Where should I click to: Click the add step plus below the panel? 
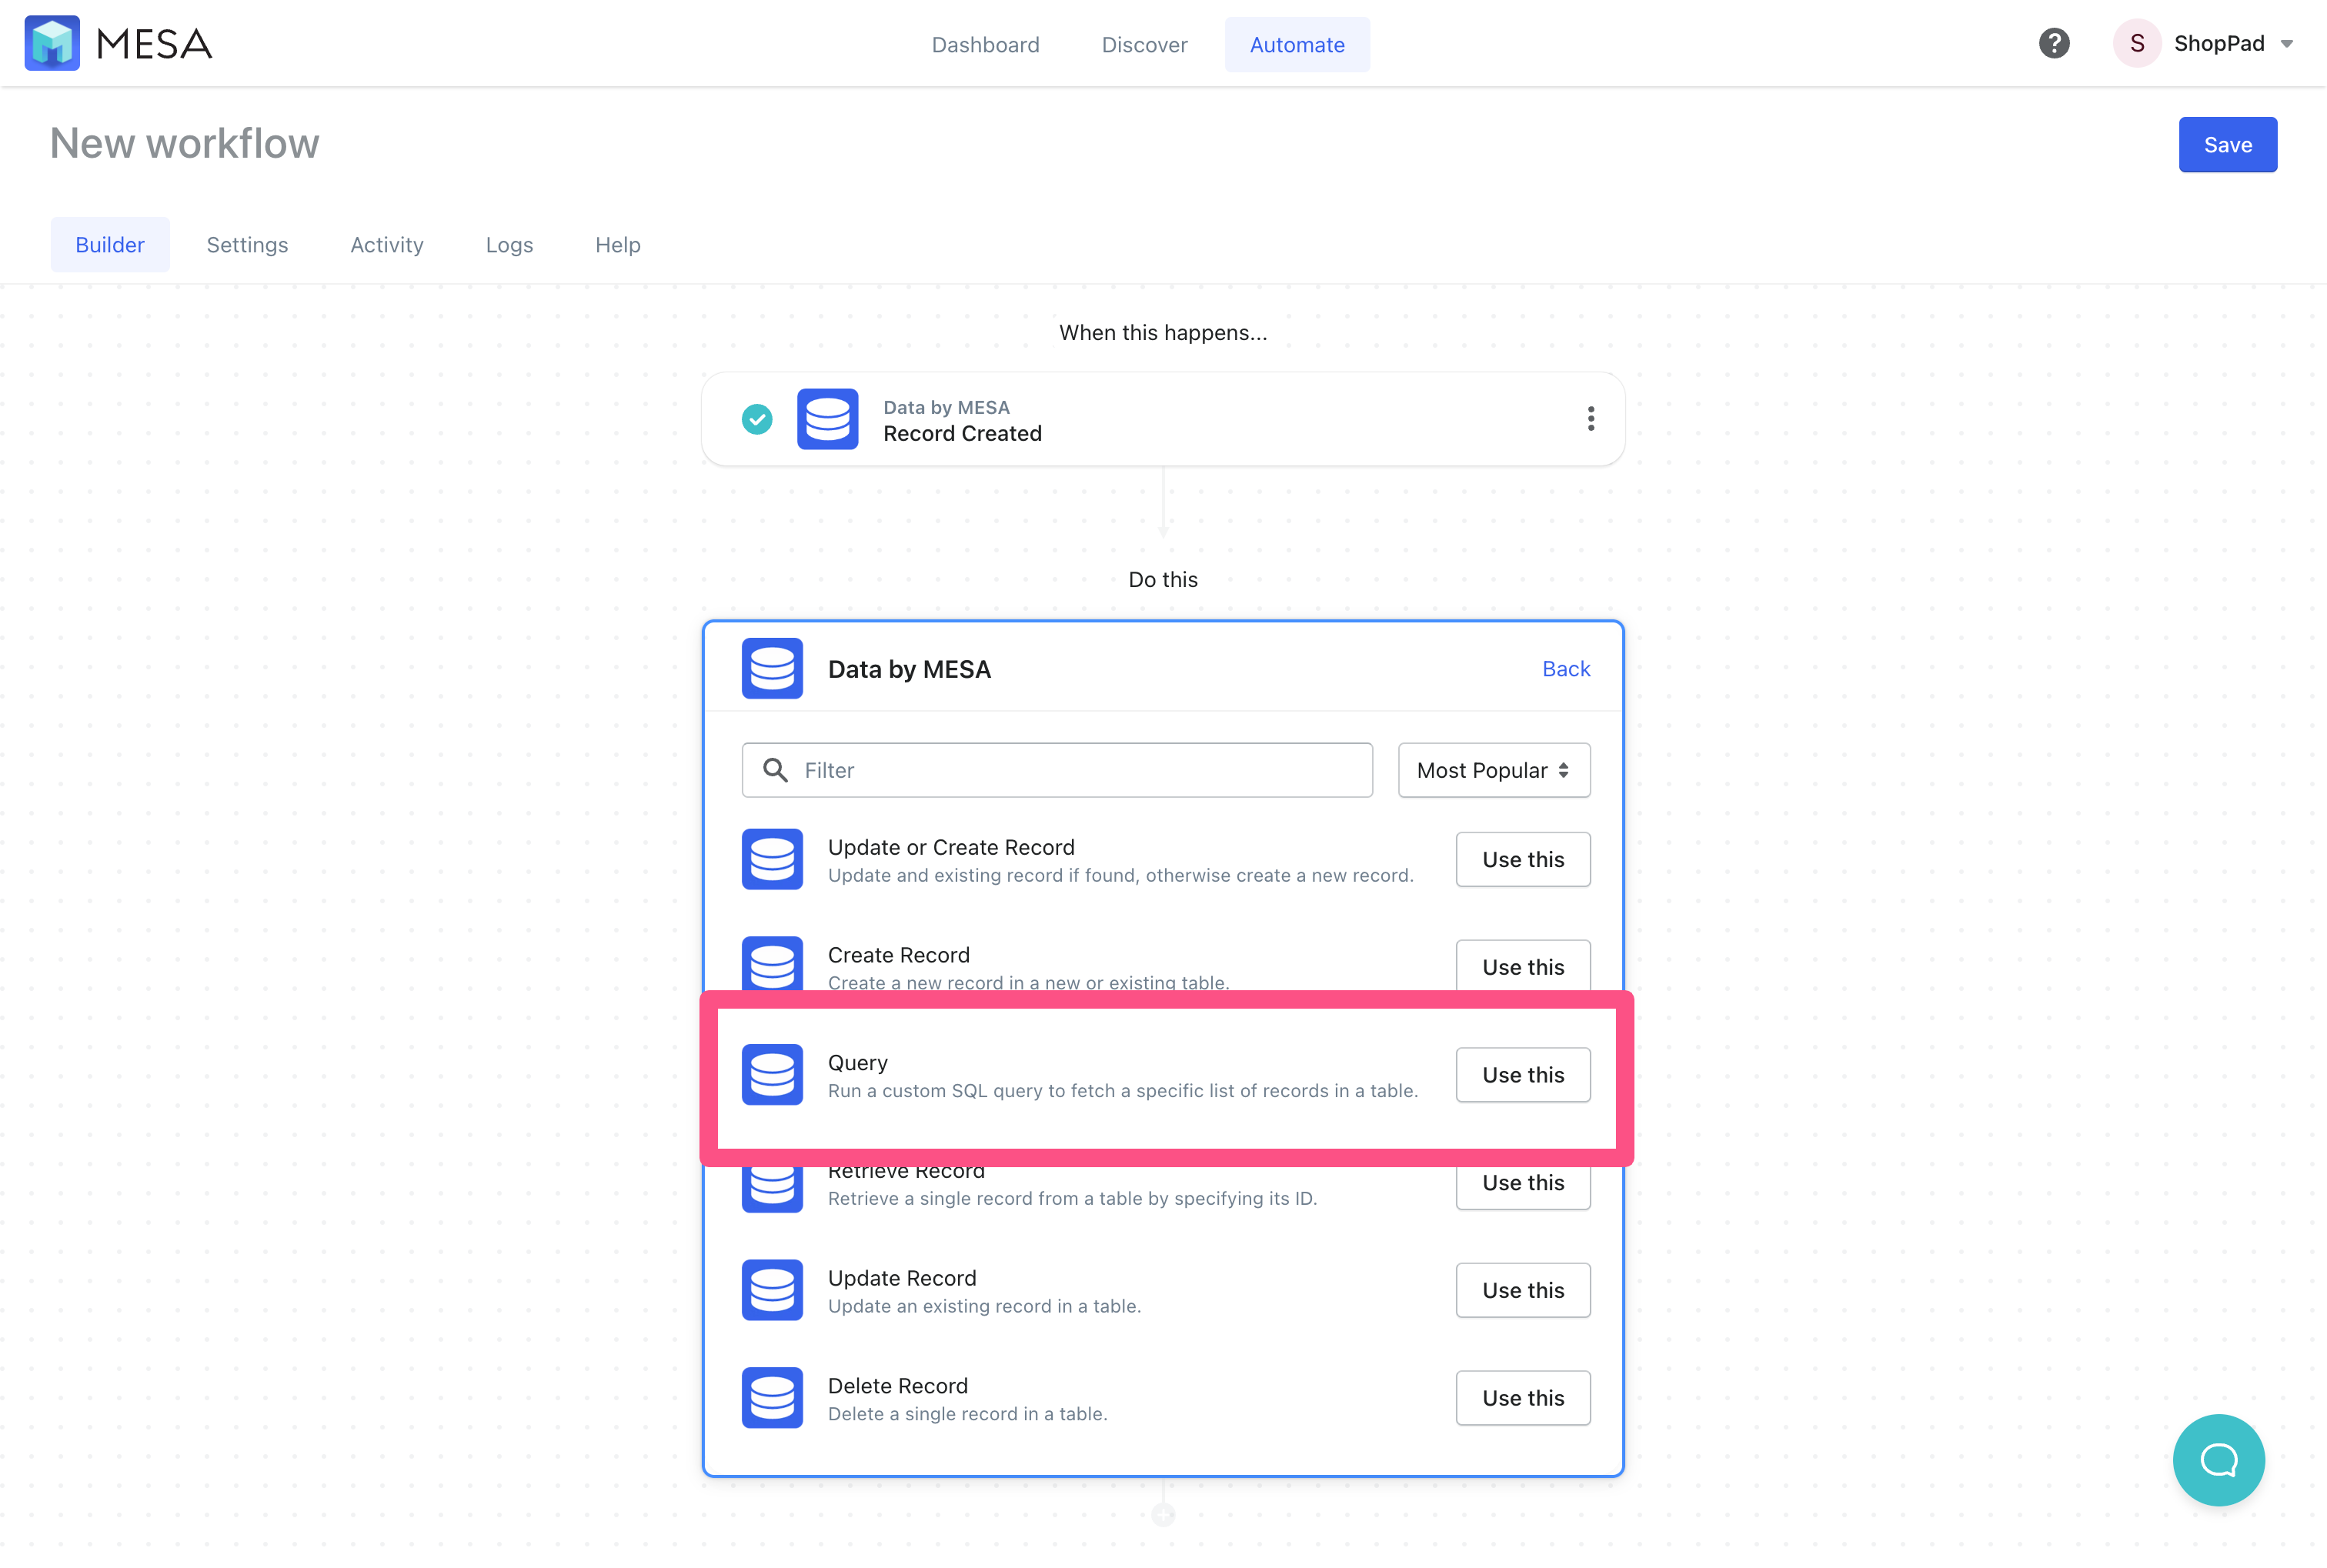(x=1163, y=1515)
